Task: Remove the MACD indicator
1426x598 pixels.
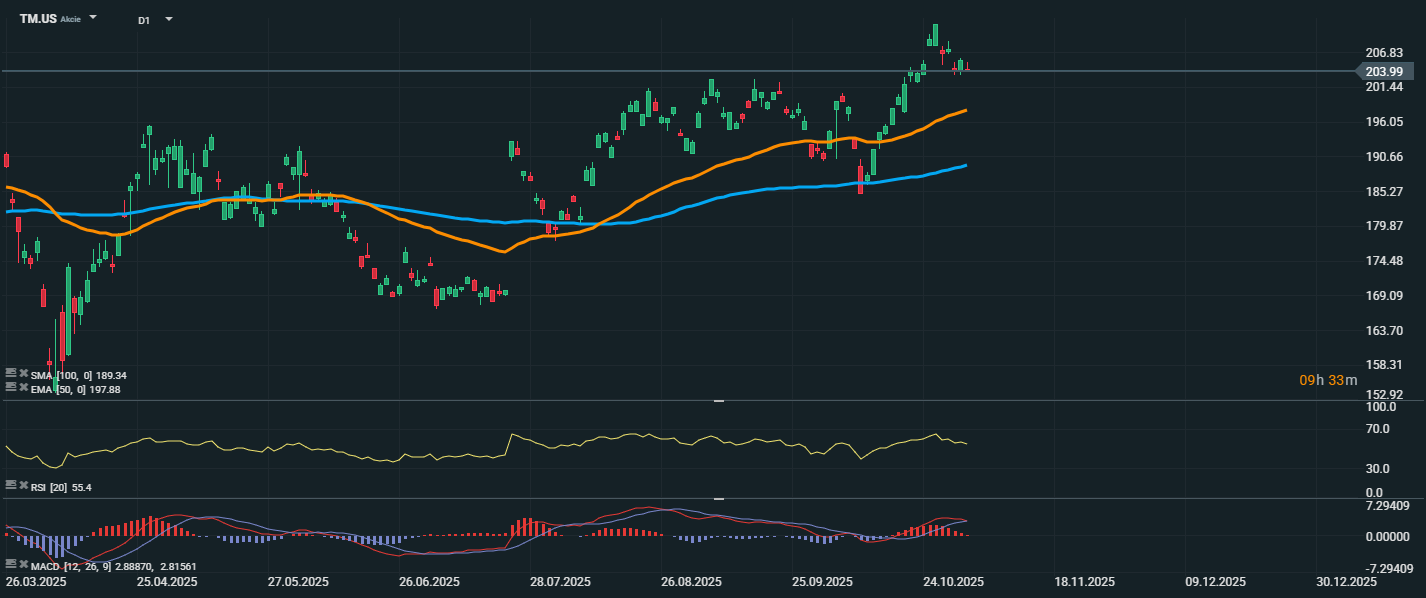Action: 23,565
